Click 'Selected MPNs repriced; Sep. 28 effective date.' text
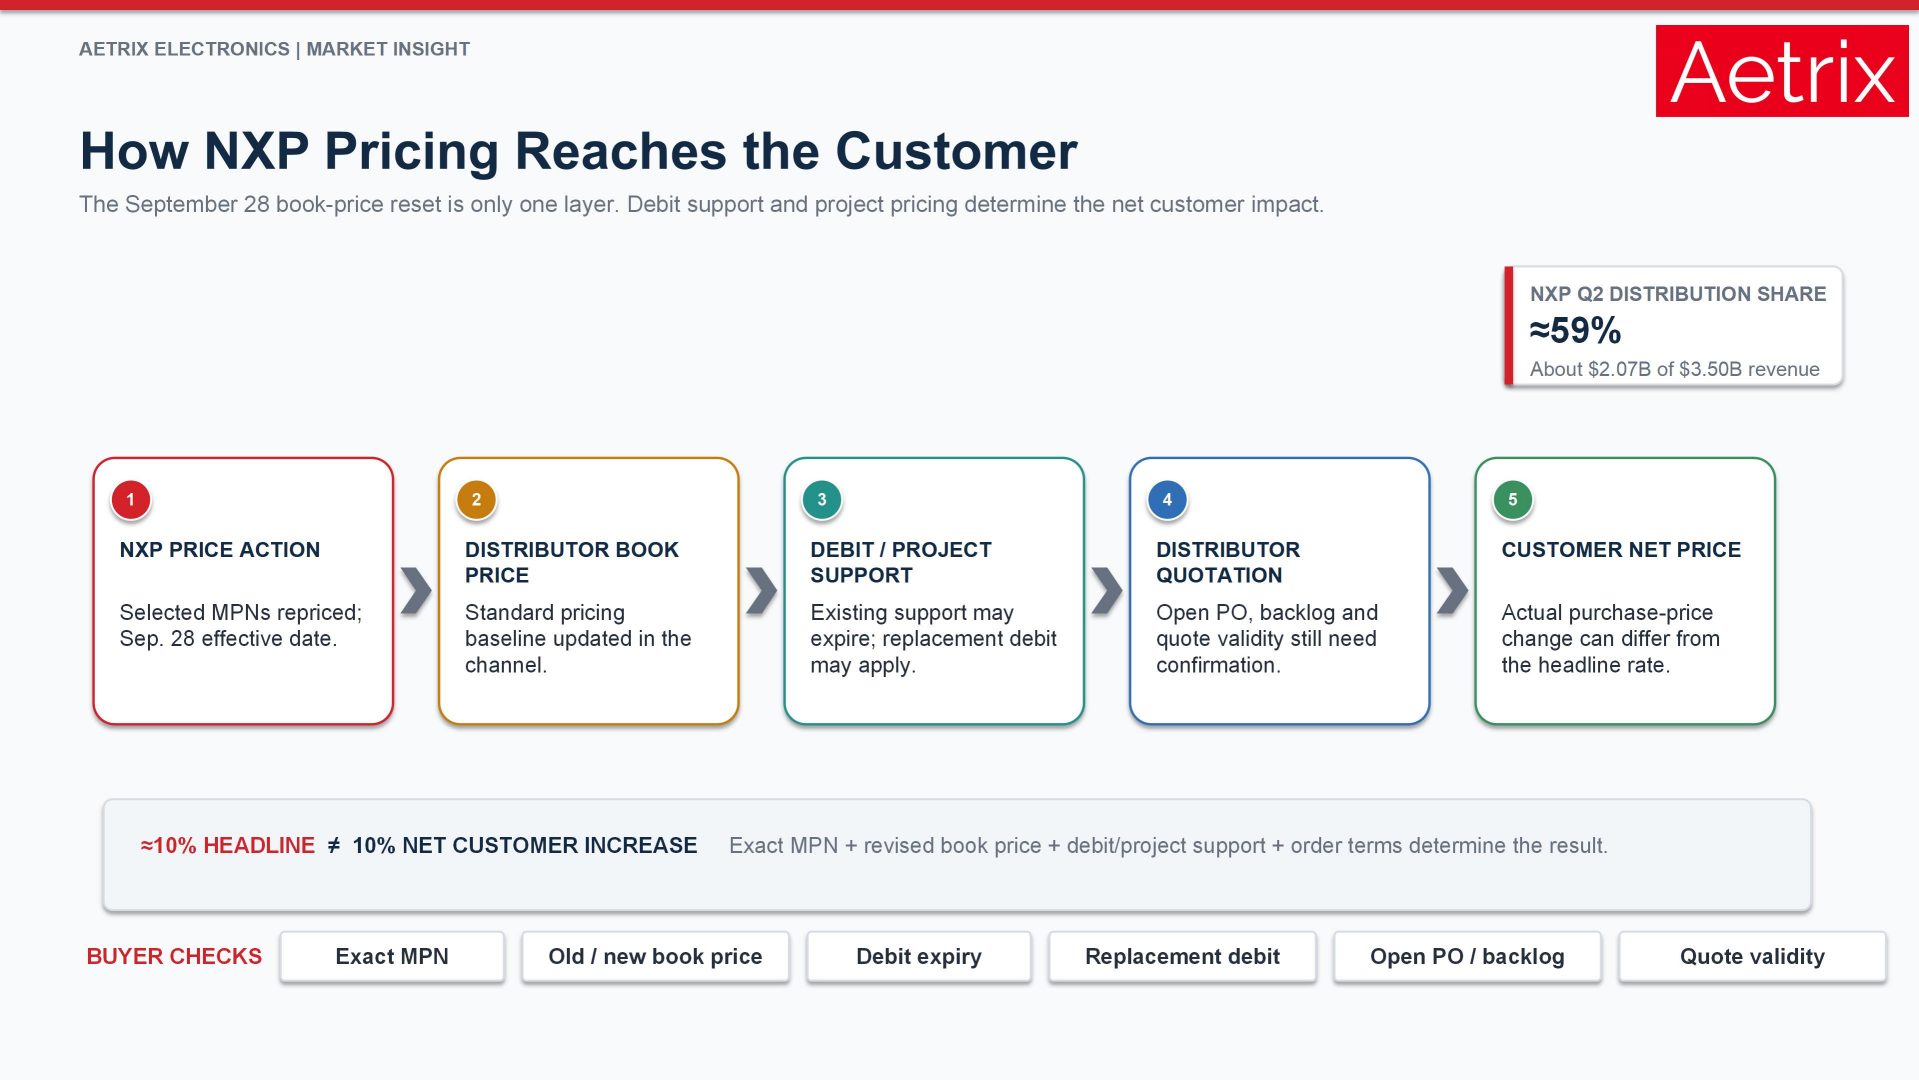This screenshot has height=1080, width=1919. (x=241, y=625)
